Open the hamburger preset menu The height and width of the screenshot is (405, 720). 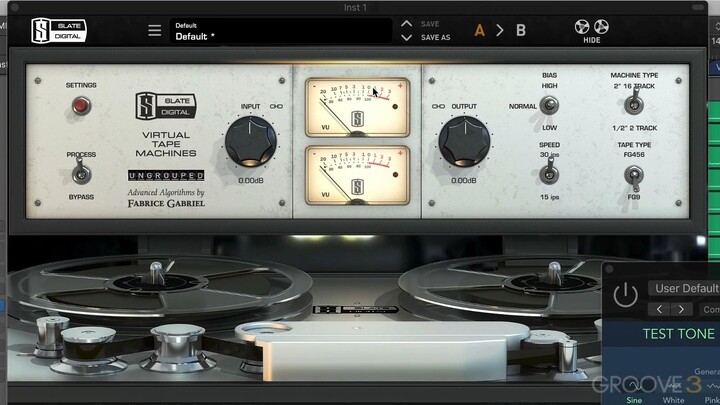point(155,30)
